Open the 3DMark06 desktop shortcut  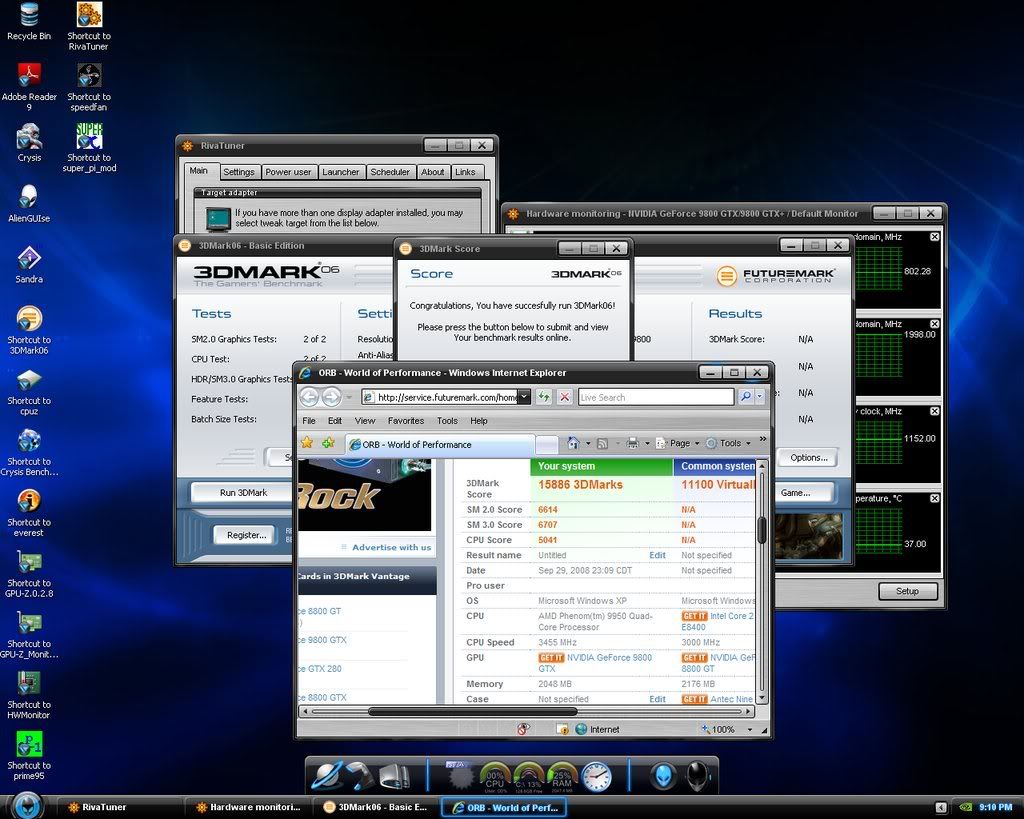(29, 330)
